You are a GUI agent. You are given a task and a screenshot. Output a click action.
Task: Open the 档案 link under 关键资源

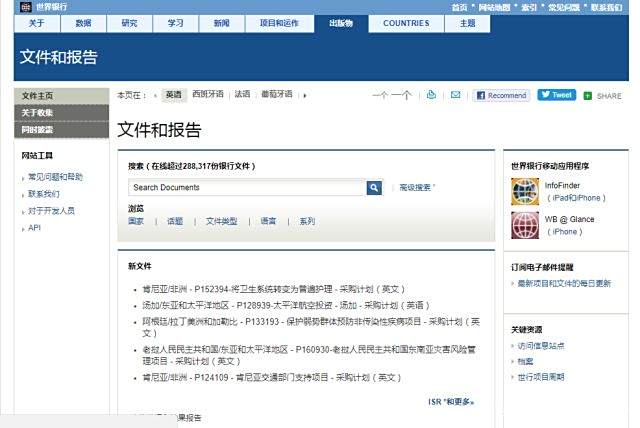[525, 361]
